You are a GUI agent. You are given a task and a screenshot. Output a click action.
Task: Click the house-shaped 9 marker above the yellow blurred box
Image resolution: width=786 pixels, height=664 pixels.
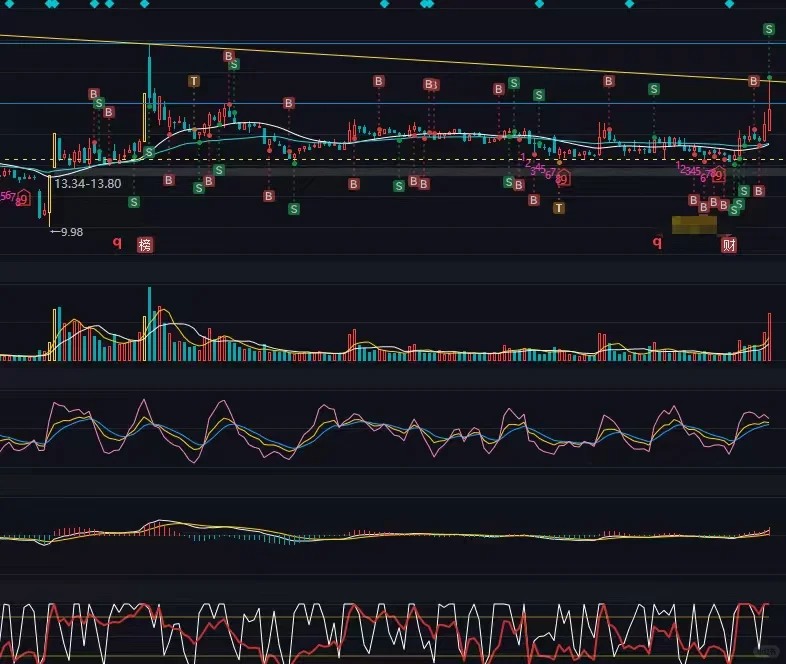[719, 174]
